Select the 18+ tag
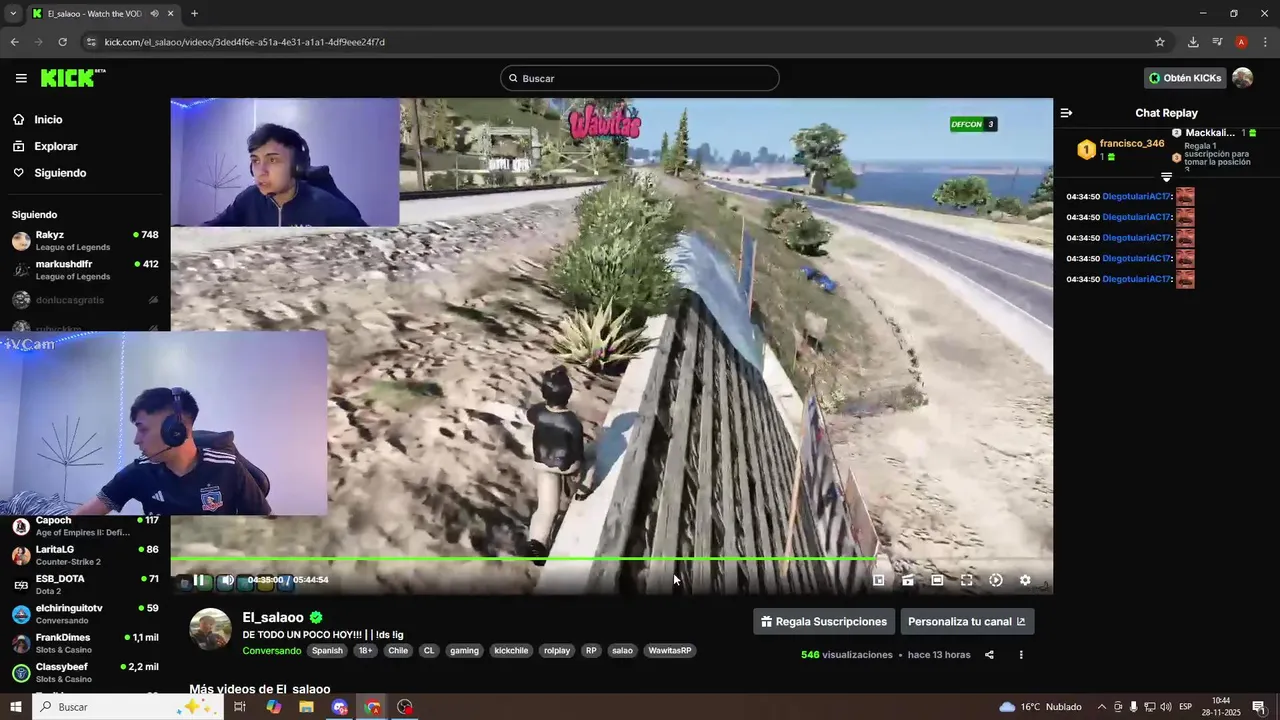 coord(365,651)
